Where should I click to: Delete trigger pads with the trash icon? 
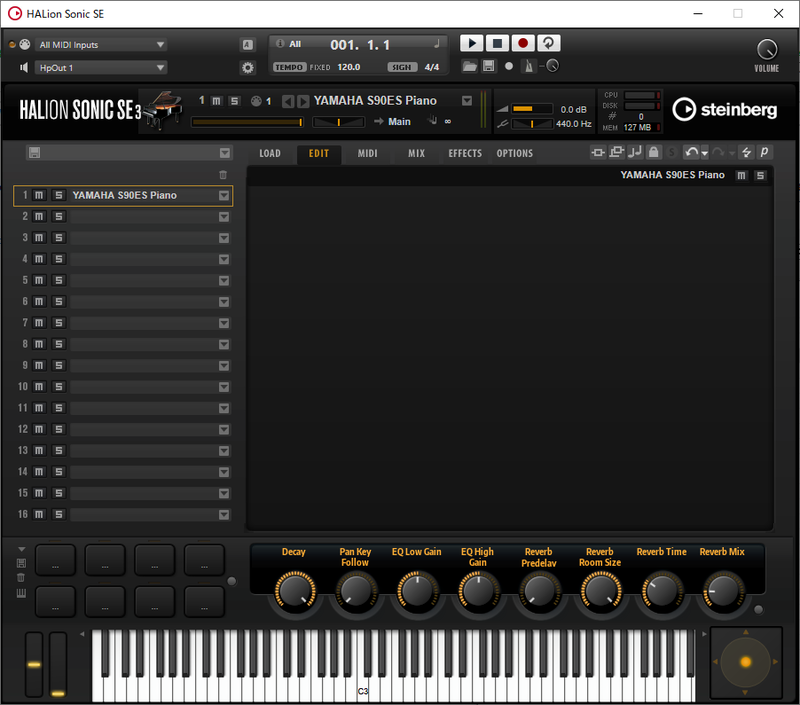21,577
